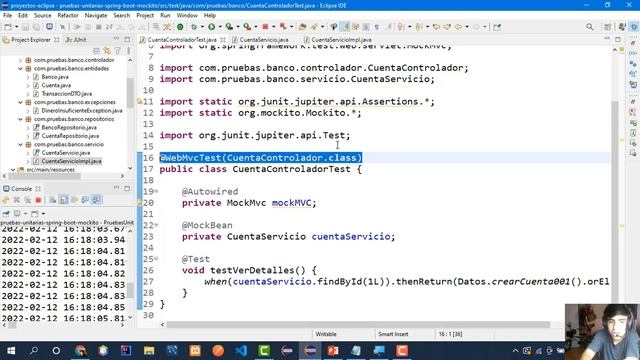The height and width of the screenshot is (360, 640).
Task: Click the Debug bug toolbar icon
Action: (194, 27)
